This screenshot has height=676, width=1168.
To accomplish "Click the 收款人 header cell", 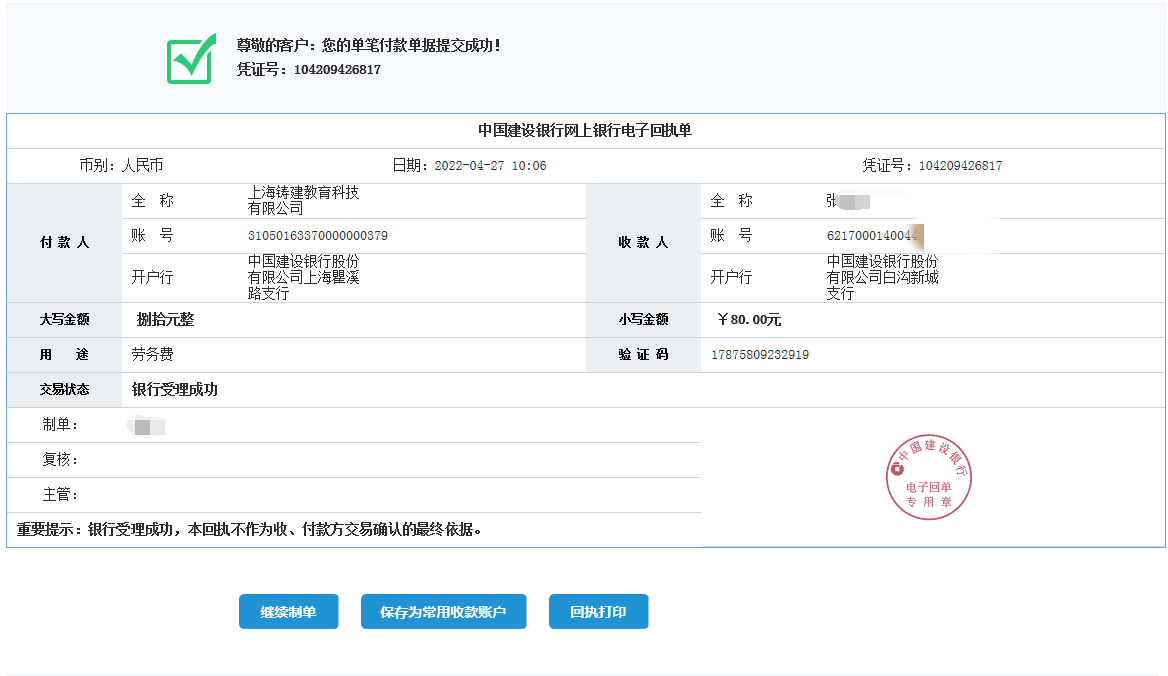I will [x=643, y=243].
